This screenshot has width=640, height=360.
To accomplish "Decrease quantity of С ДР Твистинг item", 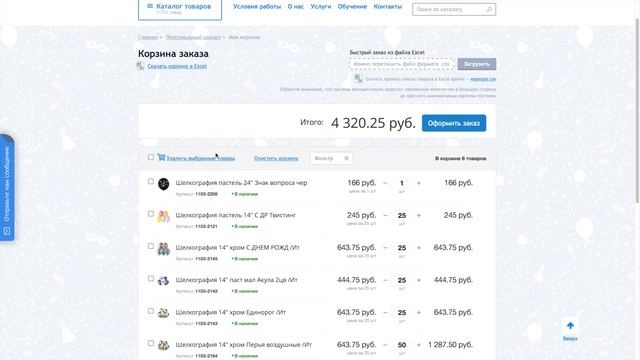I will tap(385, 215).
